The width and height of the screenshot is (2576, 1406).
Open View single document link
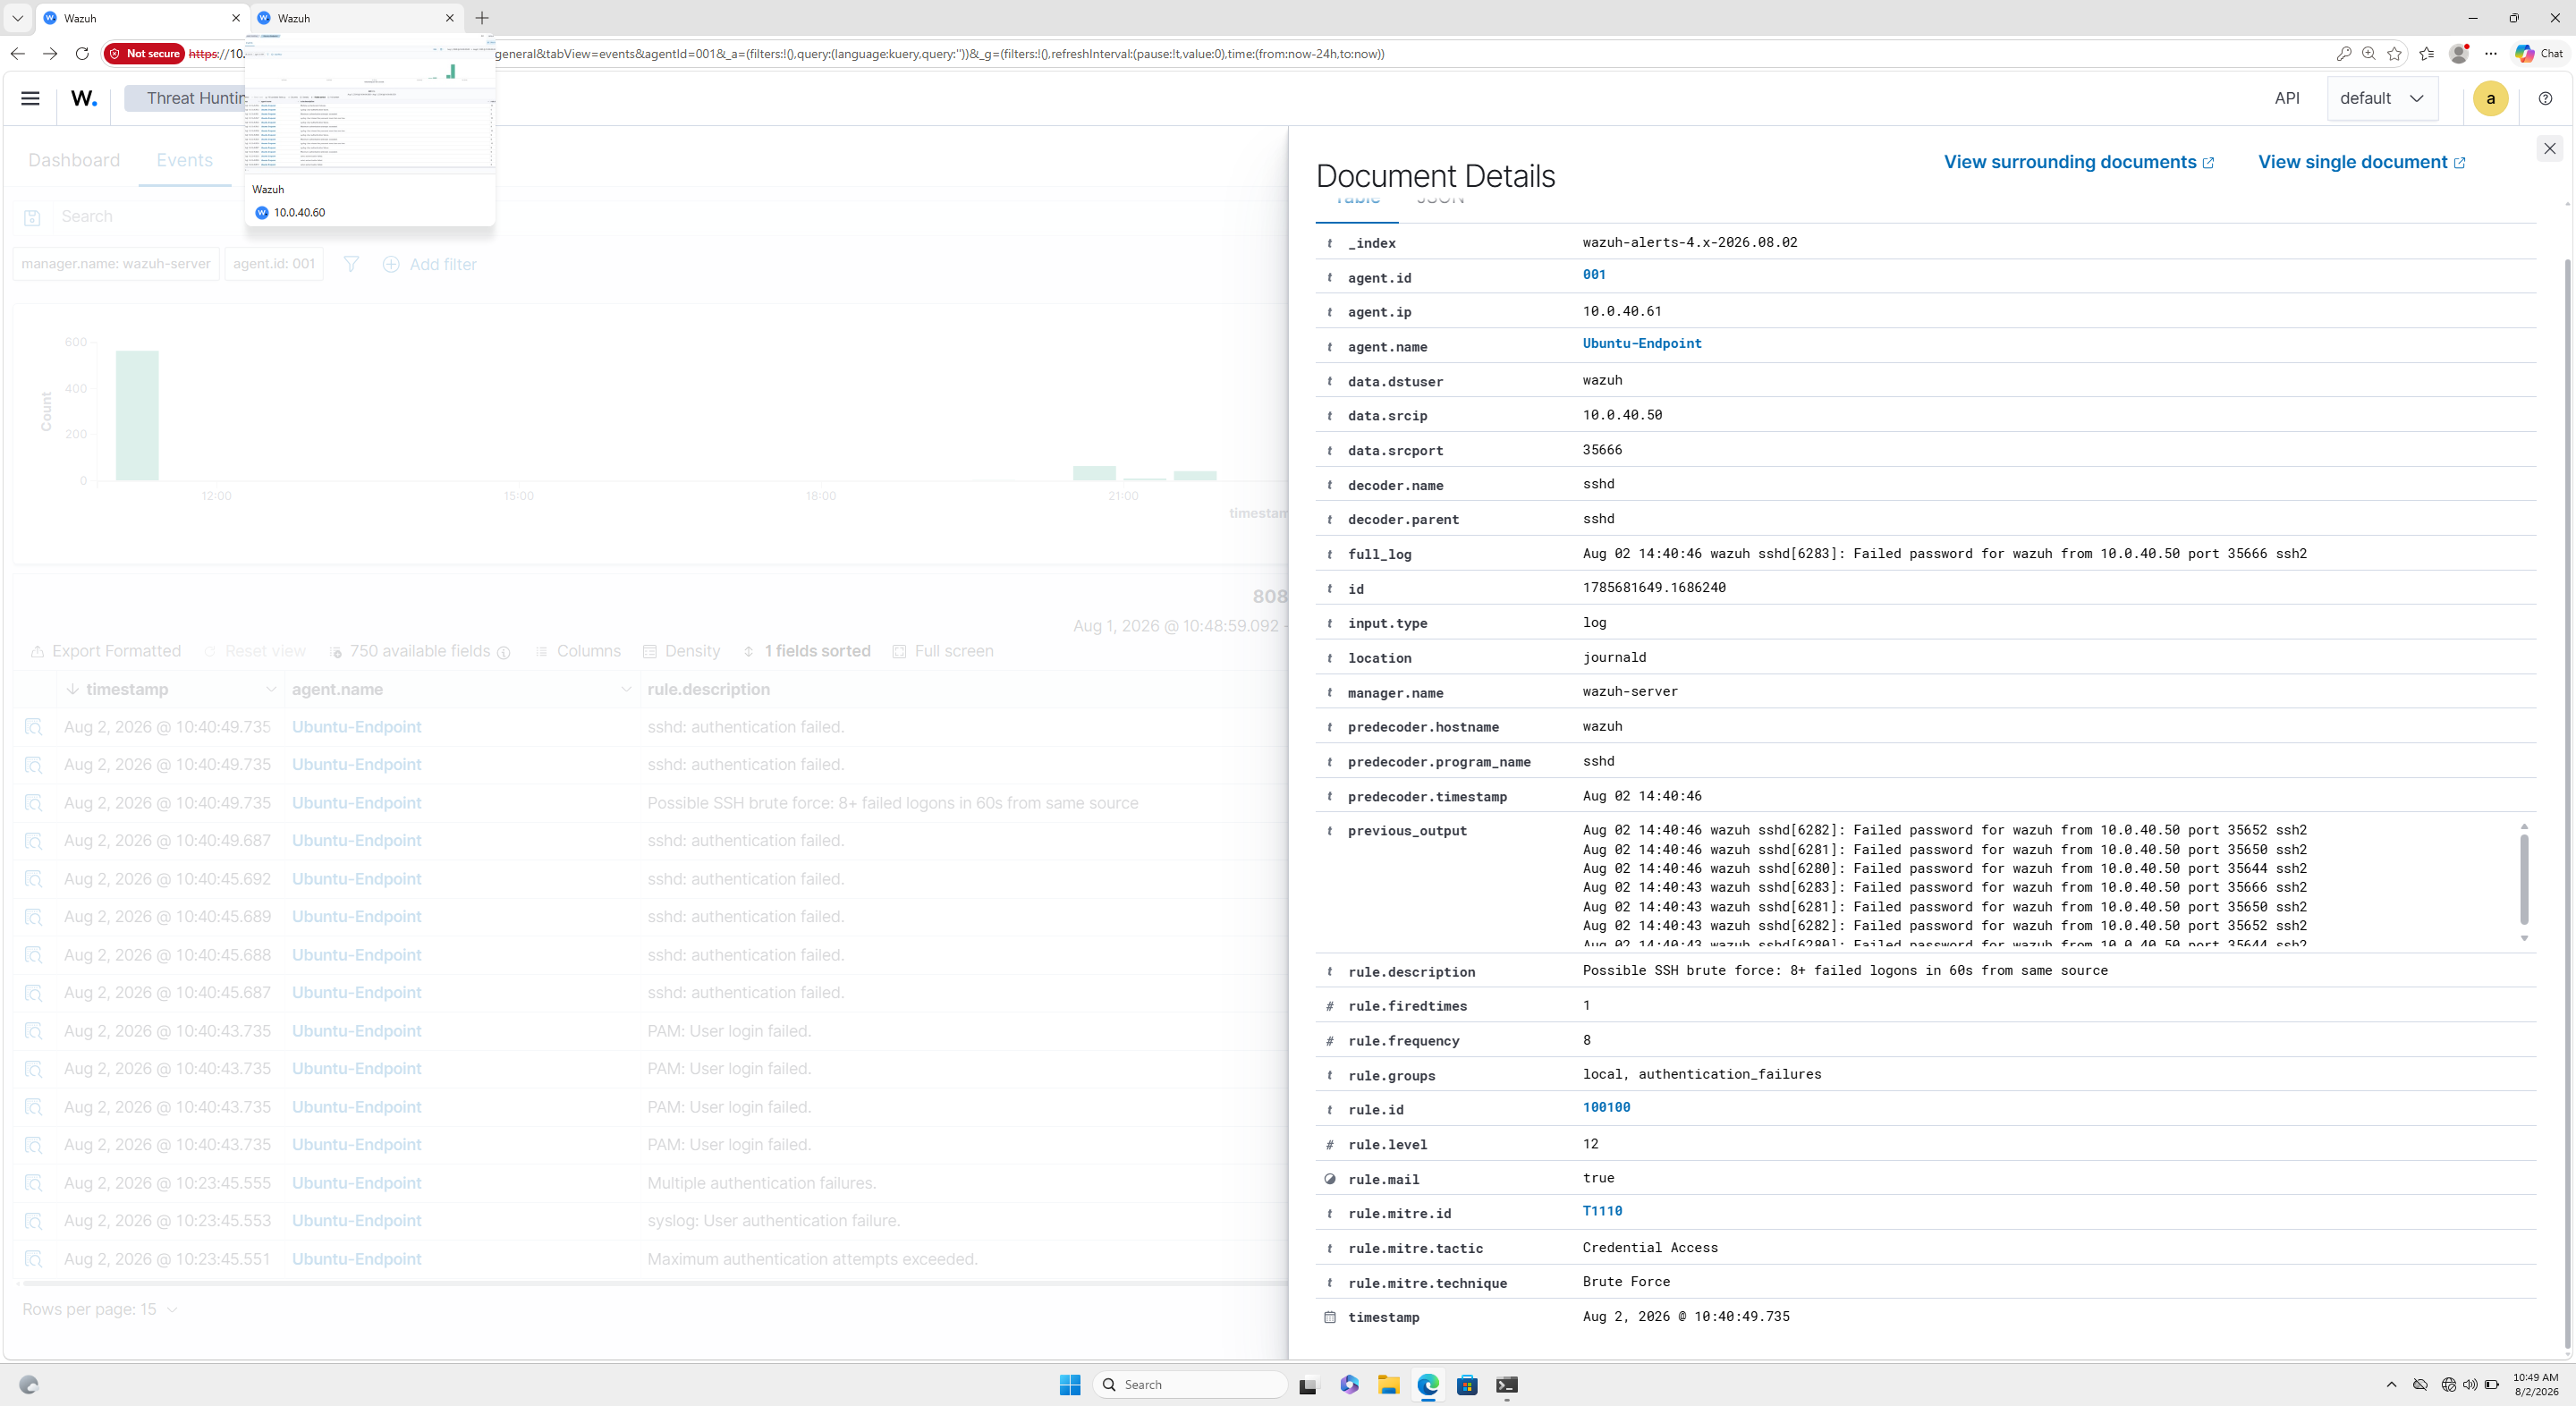pyautogui.click(x=2362, y=162)
